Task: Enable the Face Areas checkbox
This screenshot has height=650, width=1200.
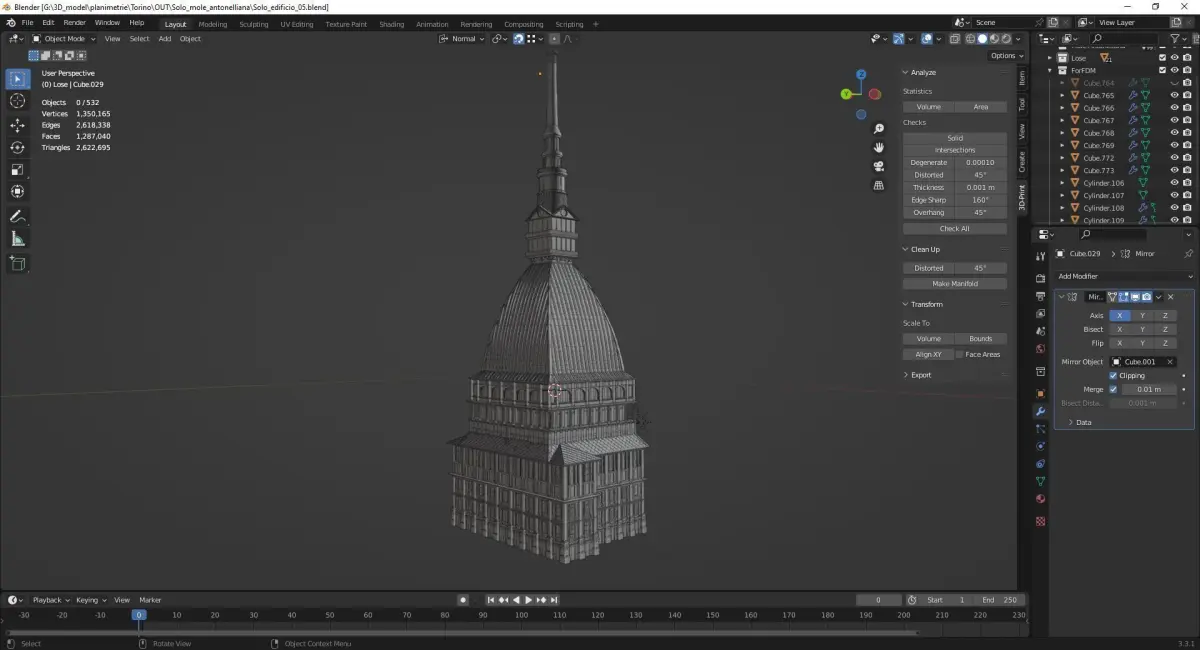Action: 960,354
